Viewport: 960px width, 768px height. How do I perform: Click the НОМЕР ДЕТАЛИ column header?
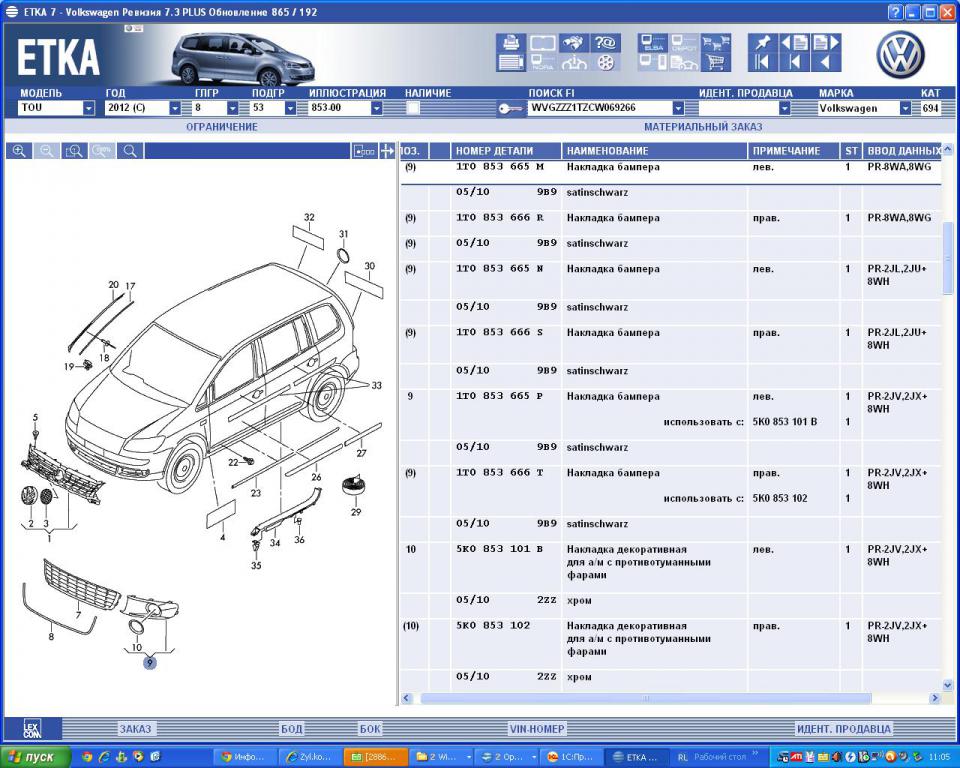point(506,151)
